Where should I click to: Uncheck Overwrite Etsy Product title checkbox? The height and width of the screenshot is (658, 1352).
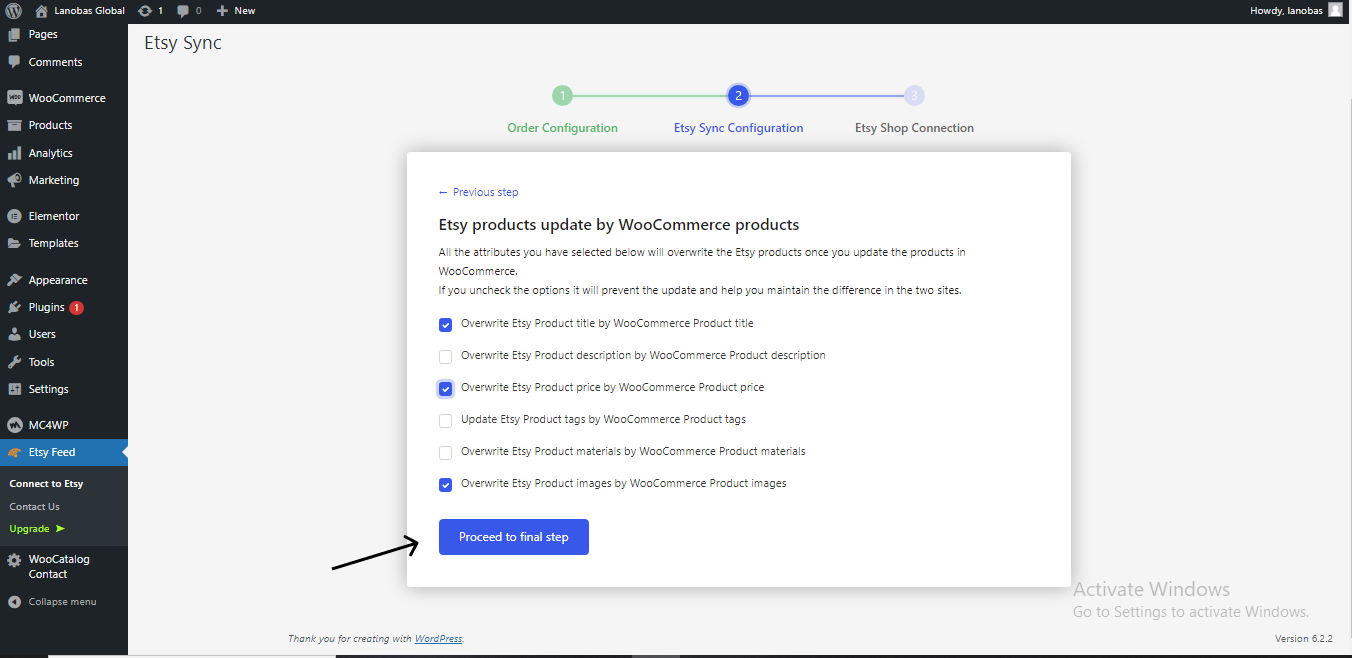point(446,325)
